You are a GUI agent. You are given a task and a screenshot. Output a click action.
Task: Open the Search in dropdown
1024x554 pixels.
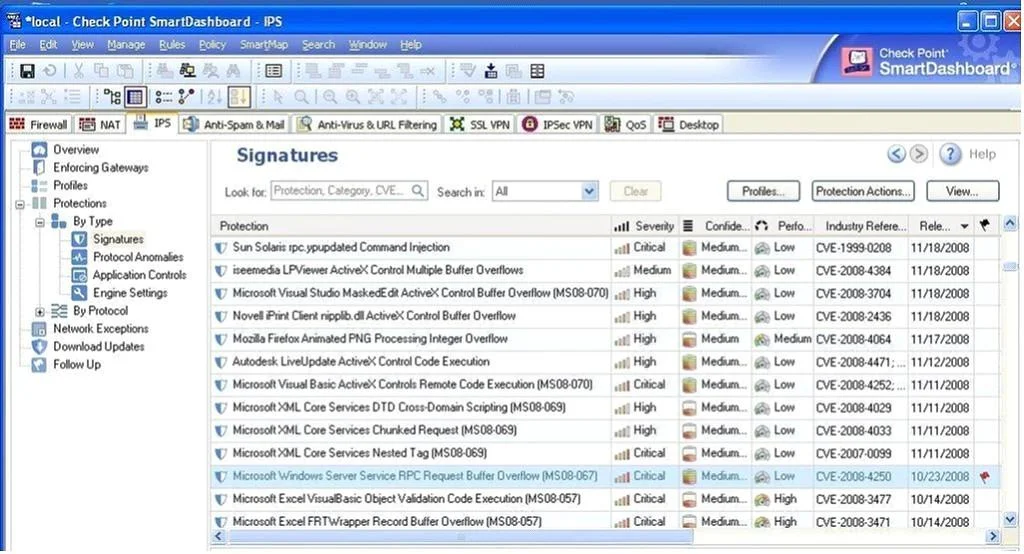589,191
